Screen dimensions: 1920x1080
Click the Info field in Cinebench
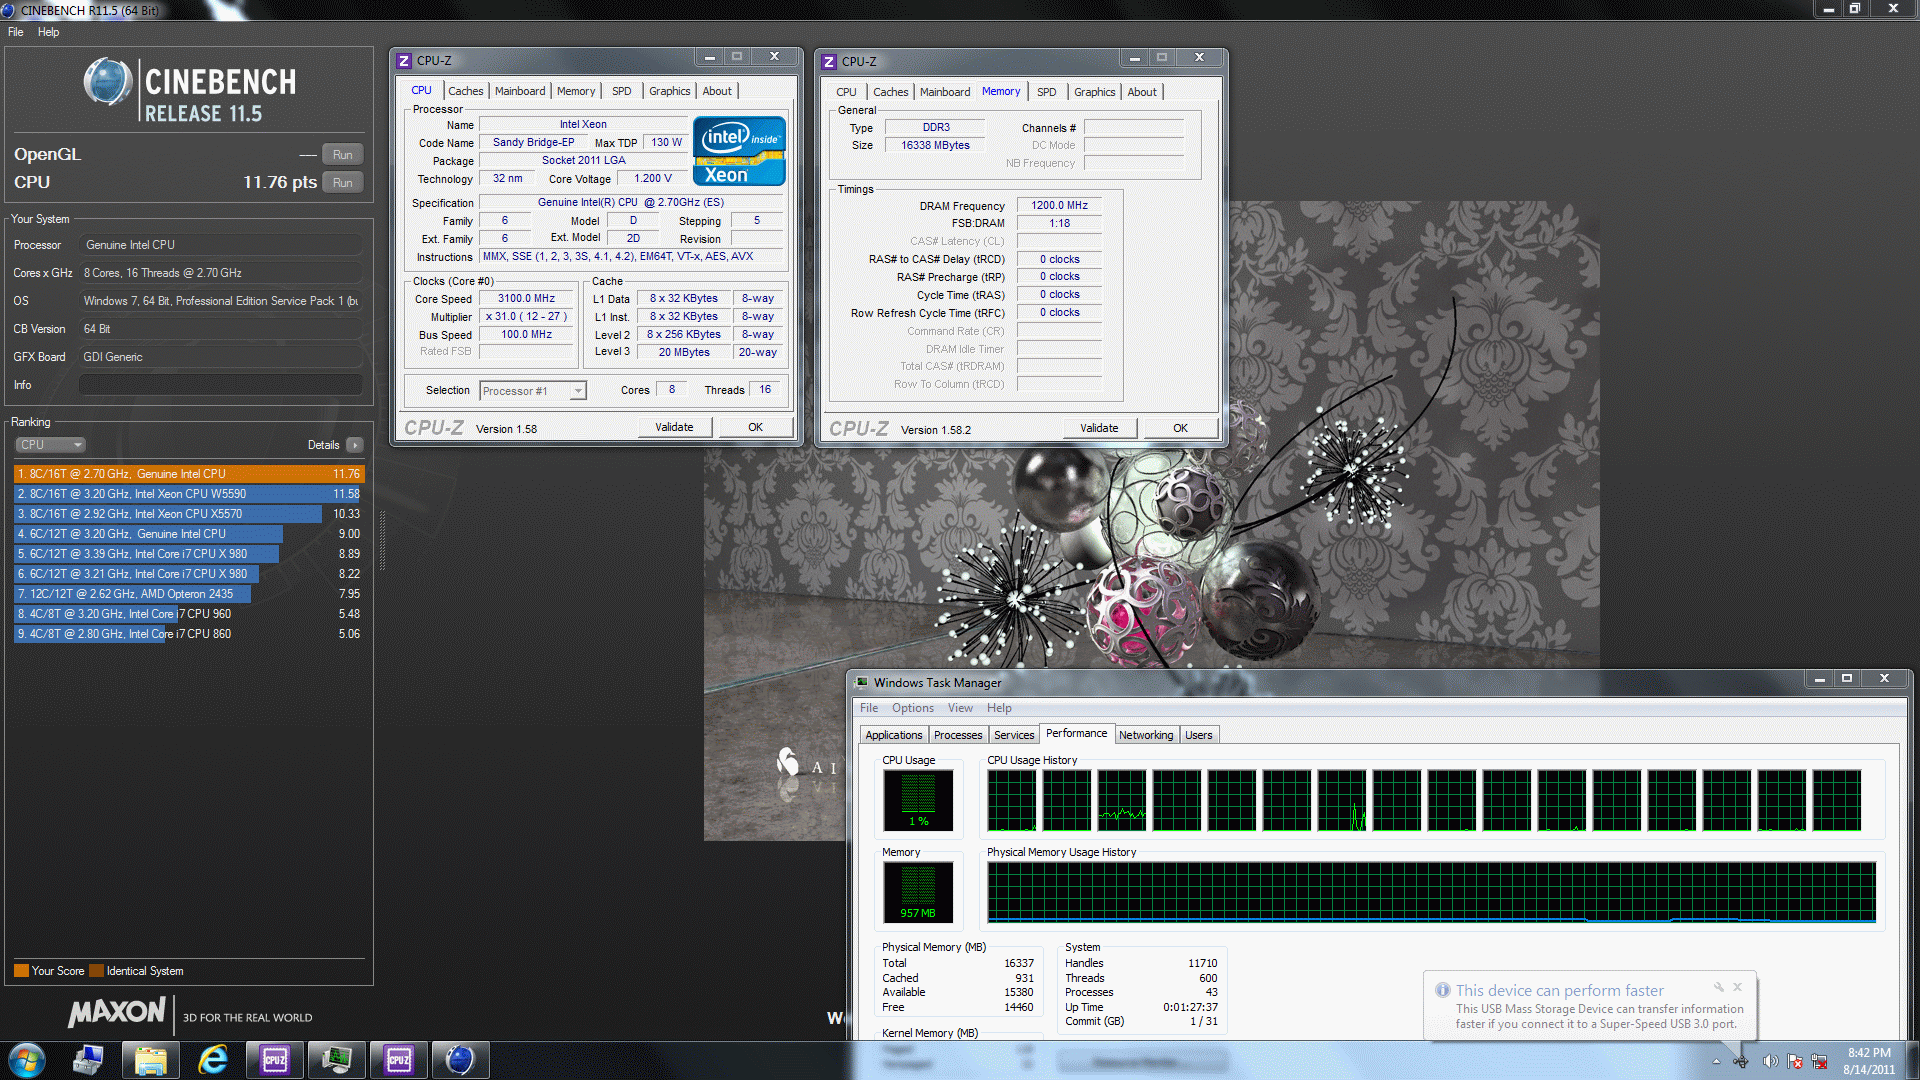tap(221, 385)
